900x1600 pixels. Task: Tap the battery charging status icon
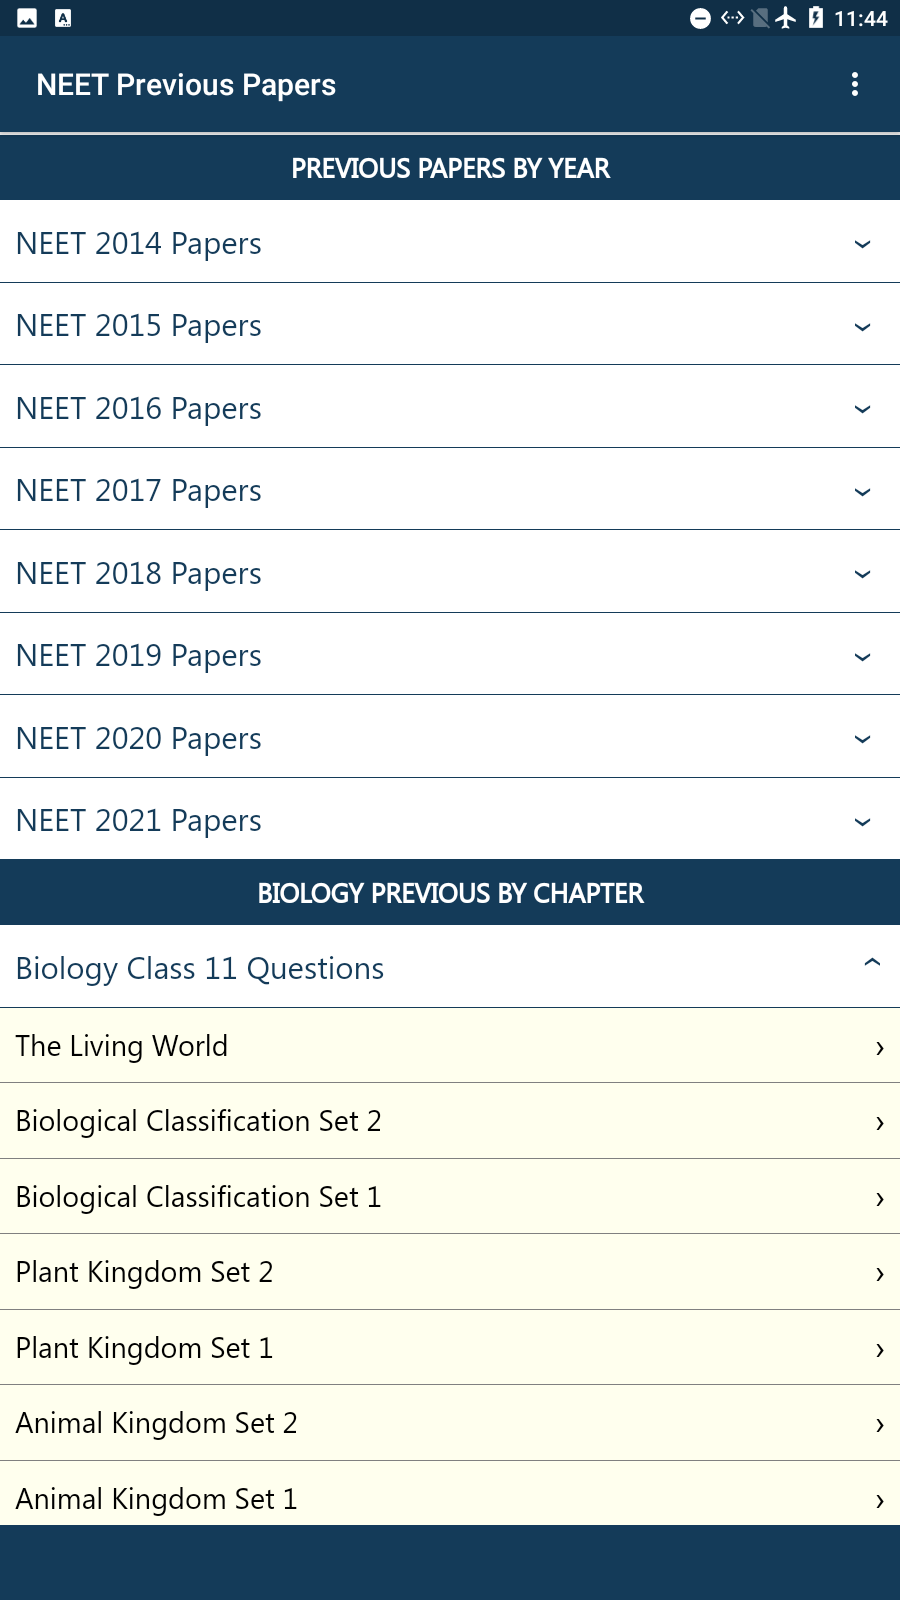816,18
